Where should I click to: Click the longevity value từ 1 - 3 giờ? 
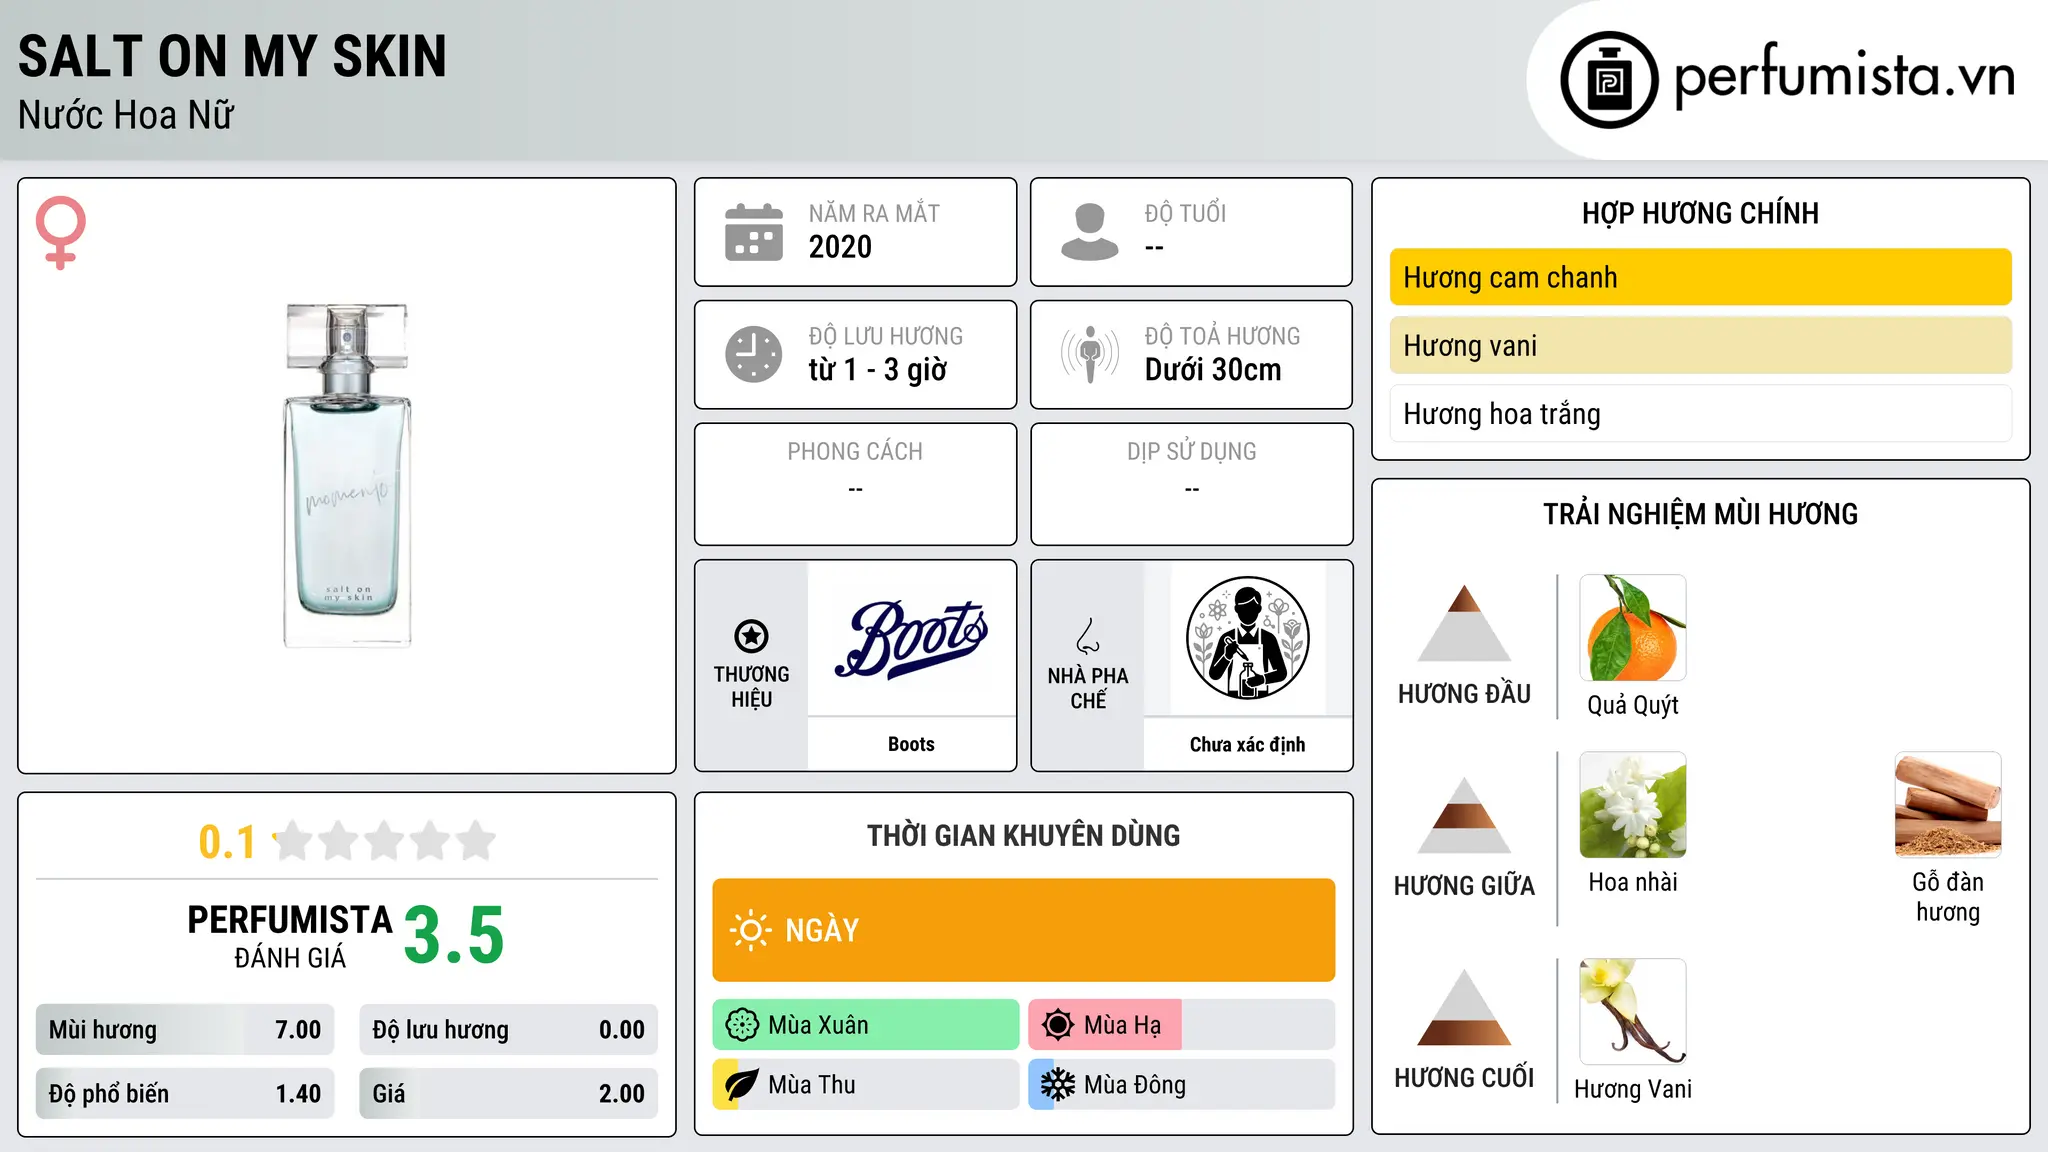pyautogui.click(x=878, y=370)
